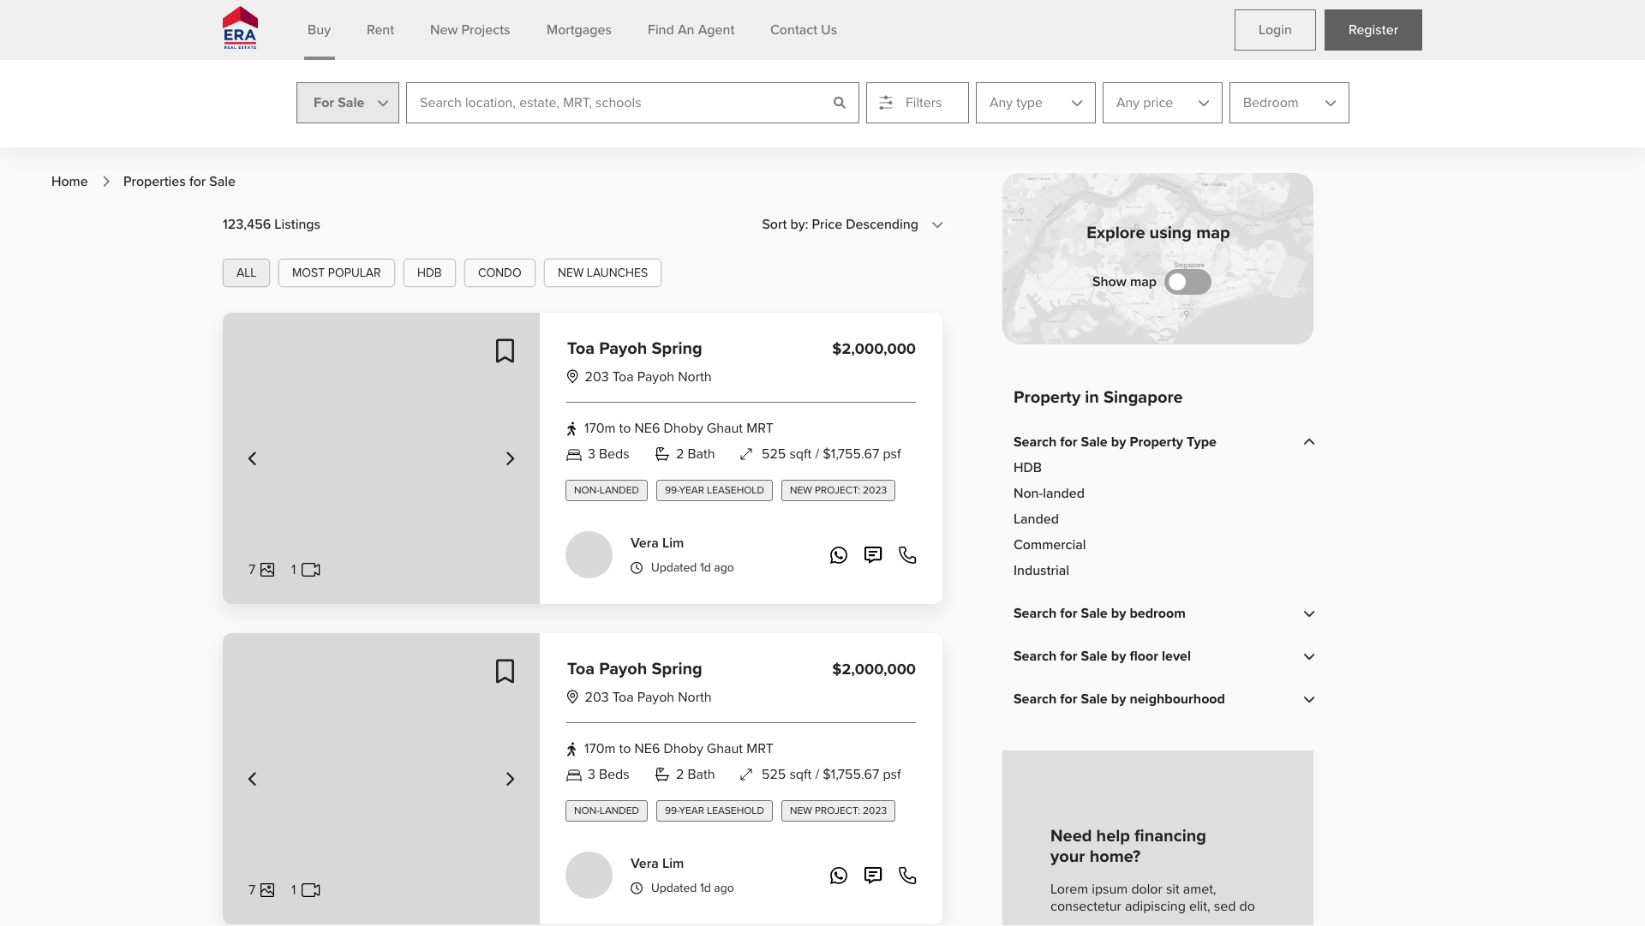Screen dimensions: 1645x926
Task: Open video icon in first listing
Action: pos(311,570)
